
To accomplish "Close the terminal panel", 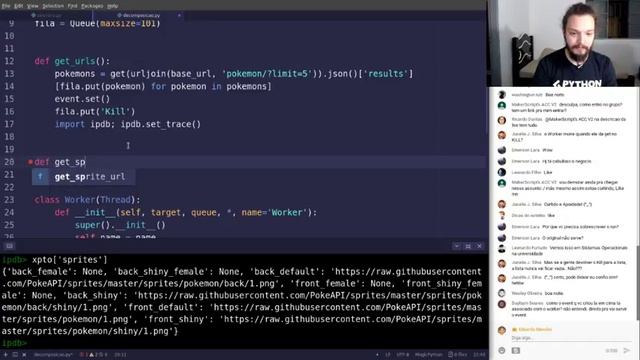I will point(479,246).
